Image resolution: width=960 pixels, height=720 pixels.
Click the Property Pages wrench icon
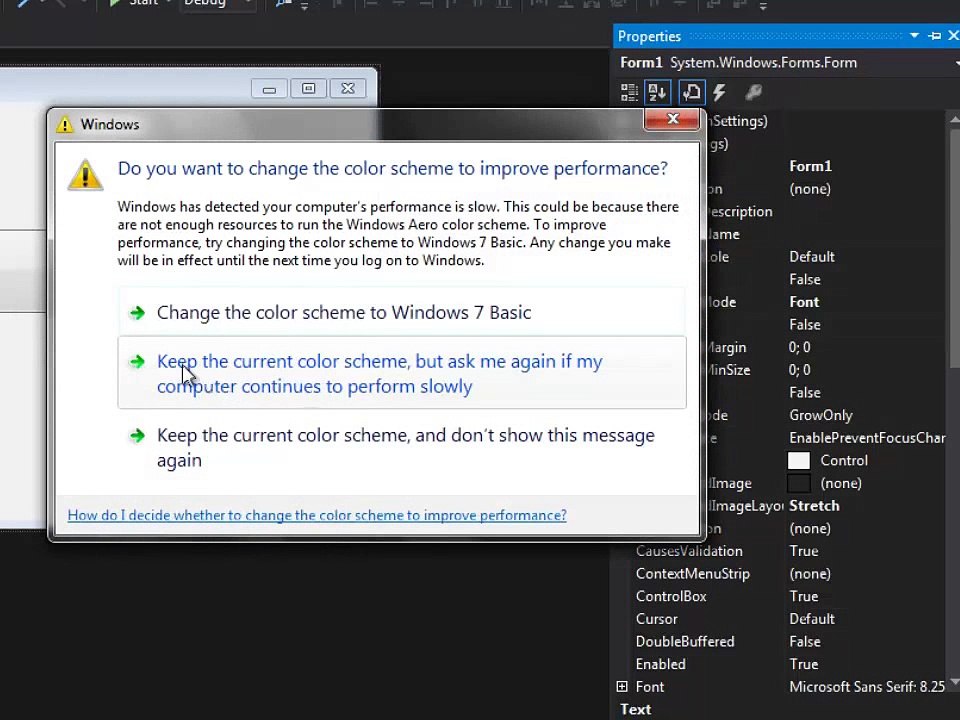pos(753,93)
